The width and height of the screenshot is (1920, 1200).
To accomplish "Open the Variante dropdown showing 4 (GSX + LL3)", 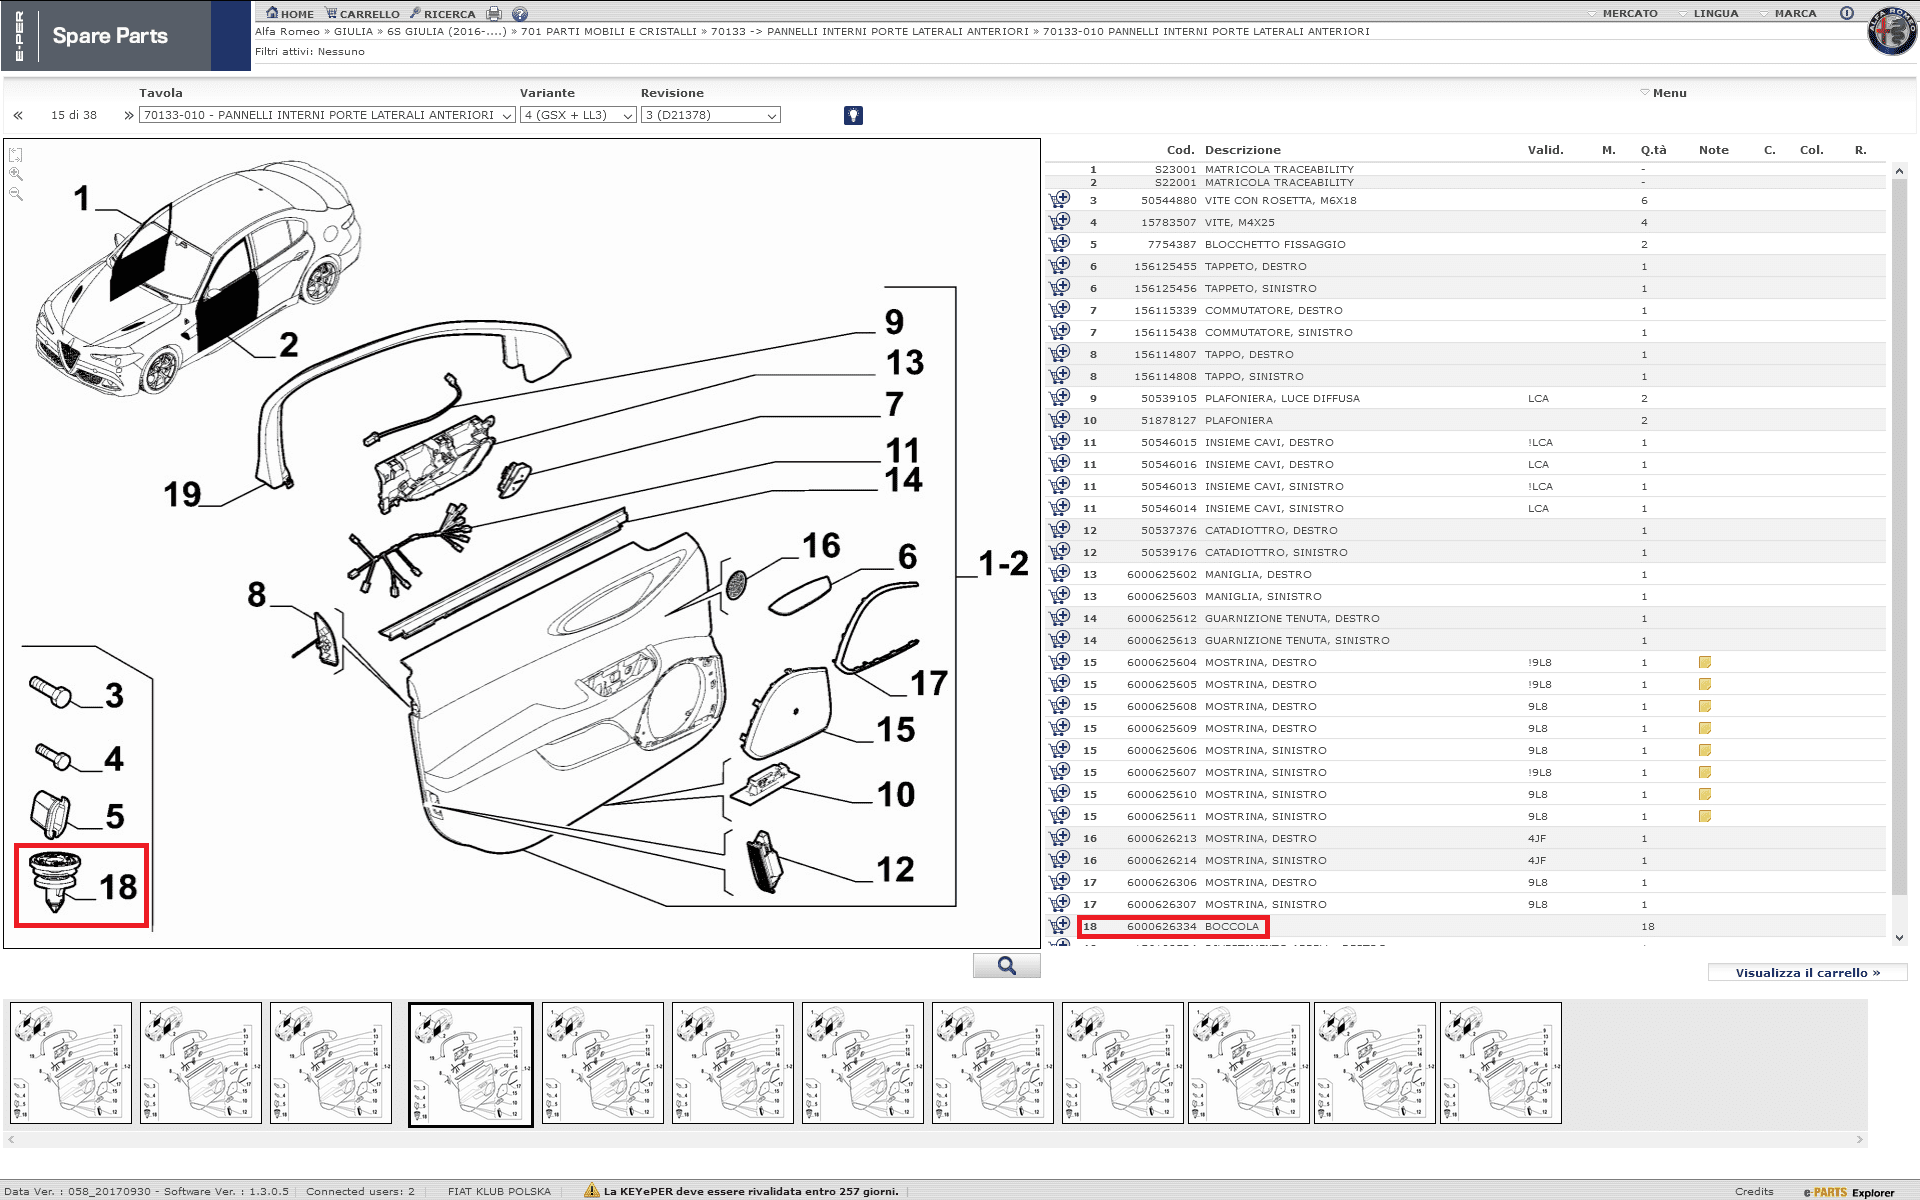I will tap(578, 115).
